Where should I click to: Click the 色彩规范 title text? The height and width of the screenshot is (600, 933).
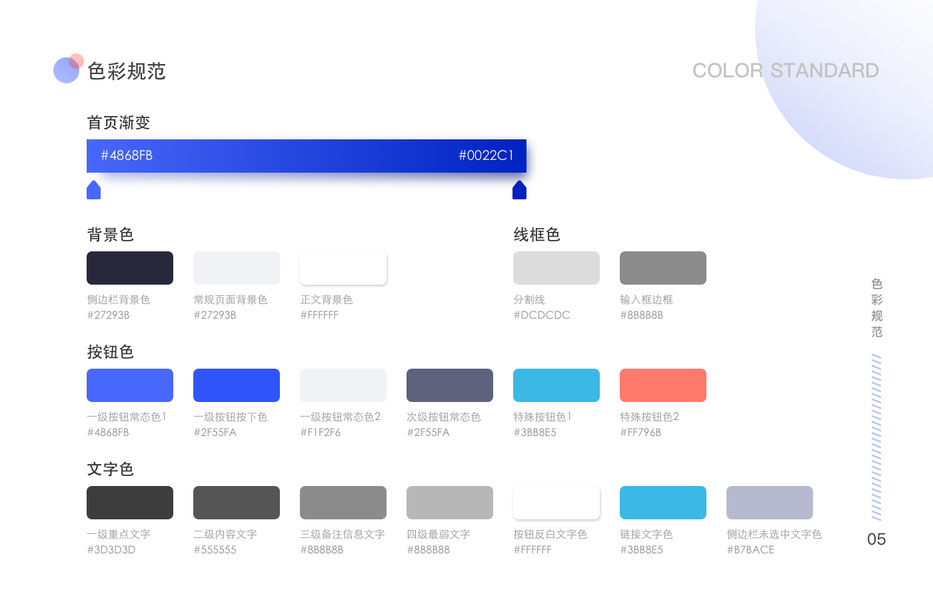pos(127,71)
